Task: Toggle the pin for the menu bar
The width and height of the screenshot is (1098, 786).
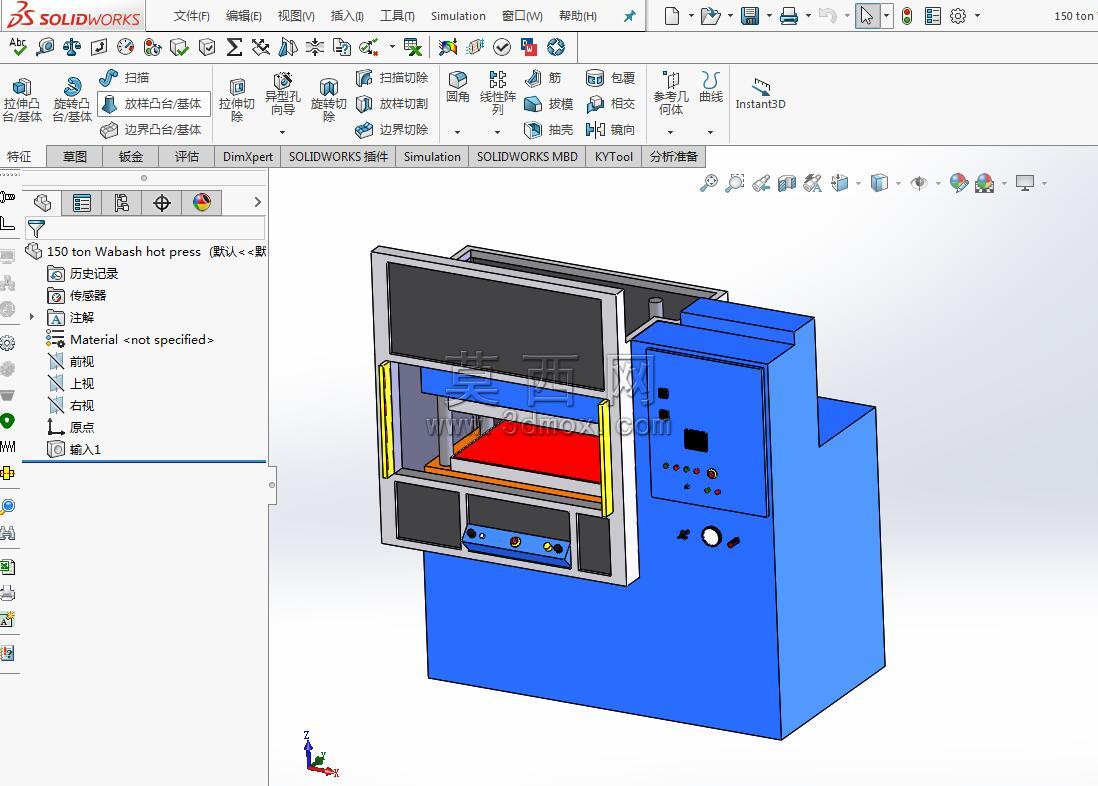Action: [x=630, y=16]
